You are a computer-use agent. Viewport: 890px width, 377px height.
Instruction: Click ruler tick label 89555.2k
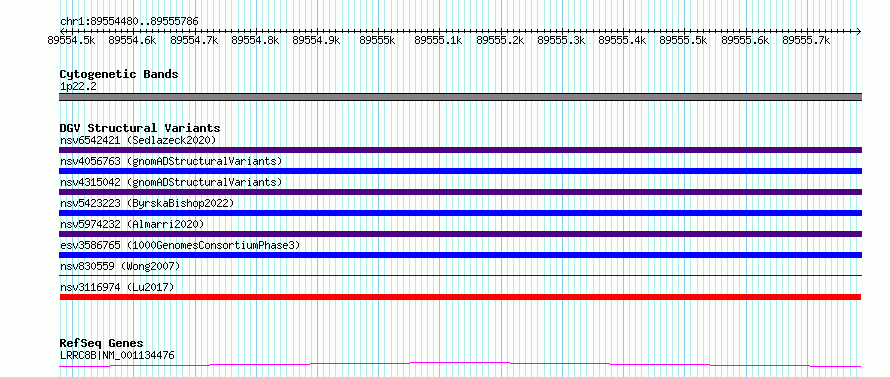point(500,40)
